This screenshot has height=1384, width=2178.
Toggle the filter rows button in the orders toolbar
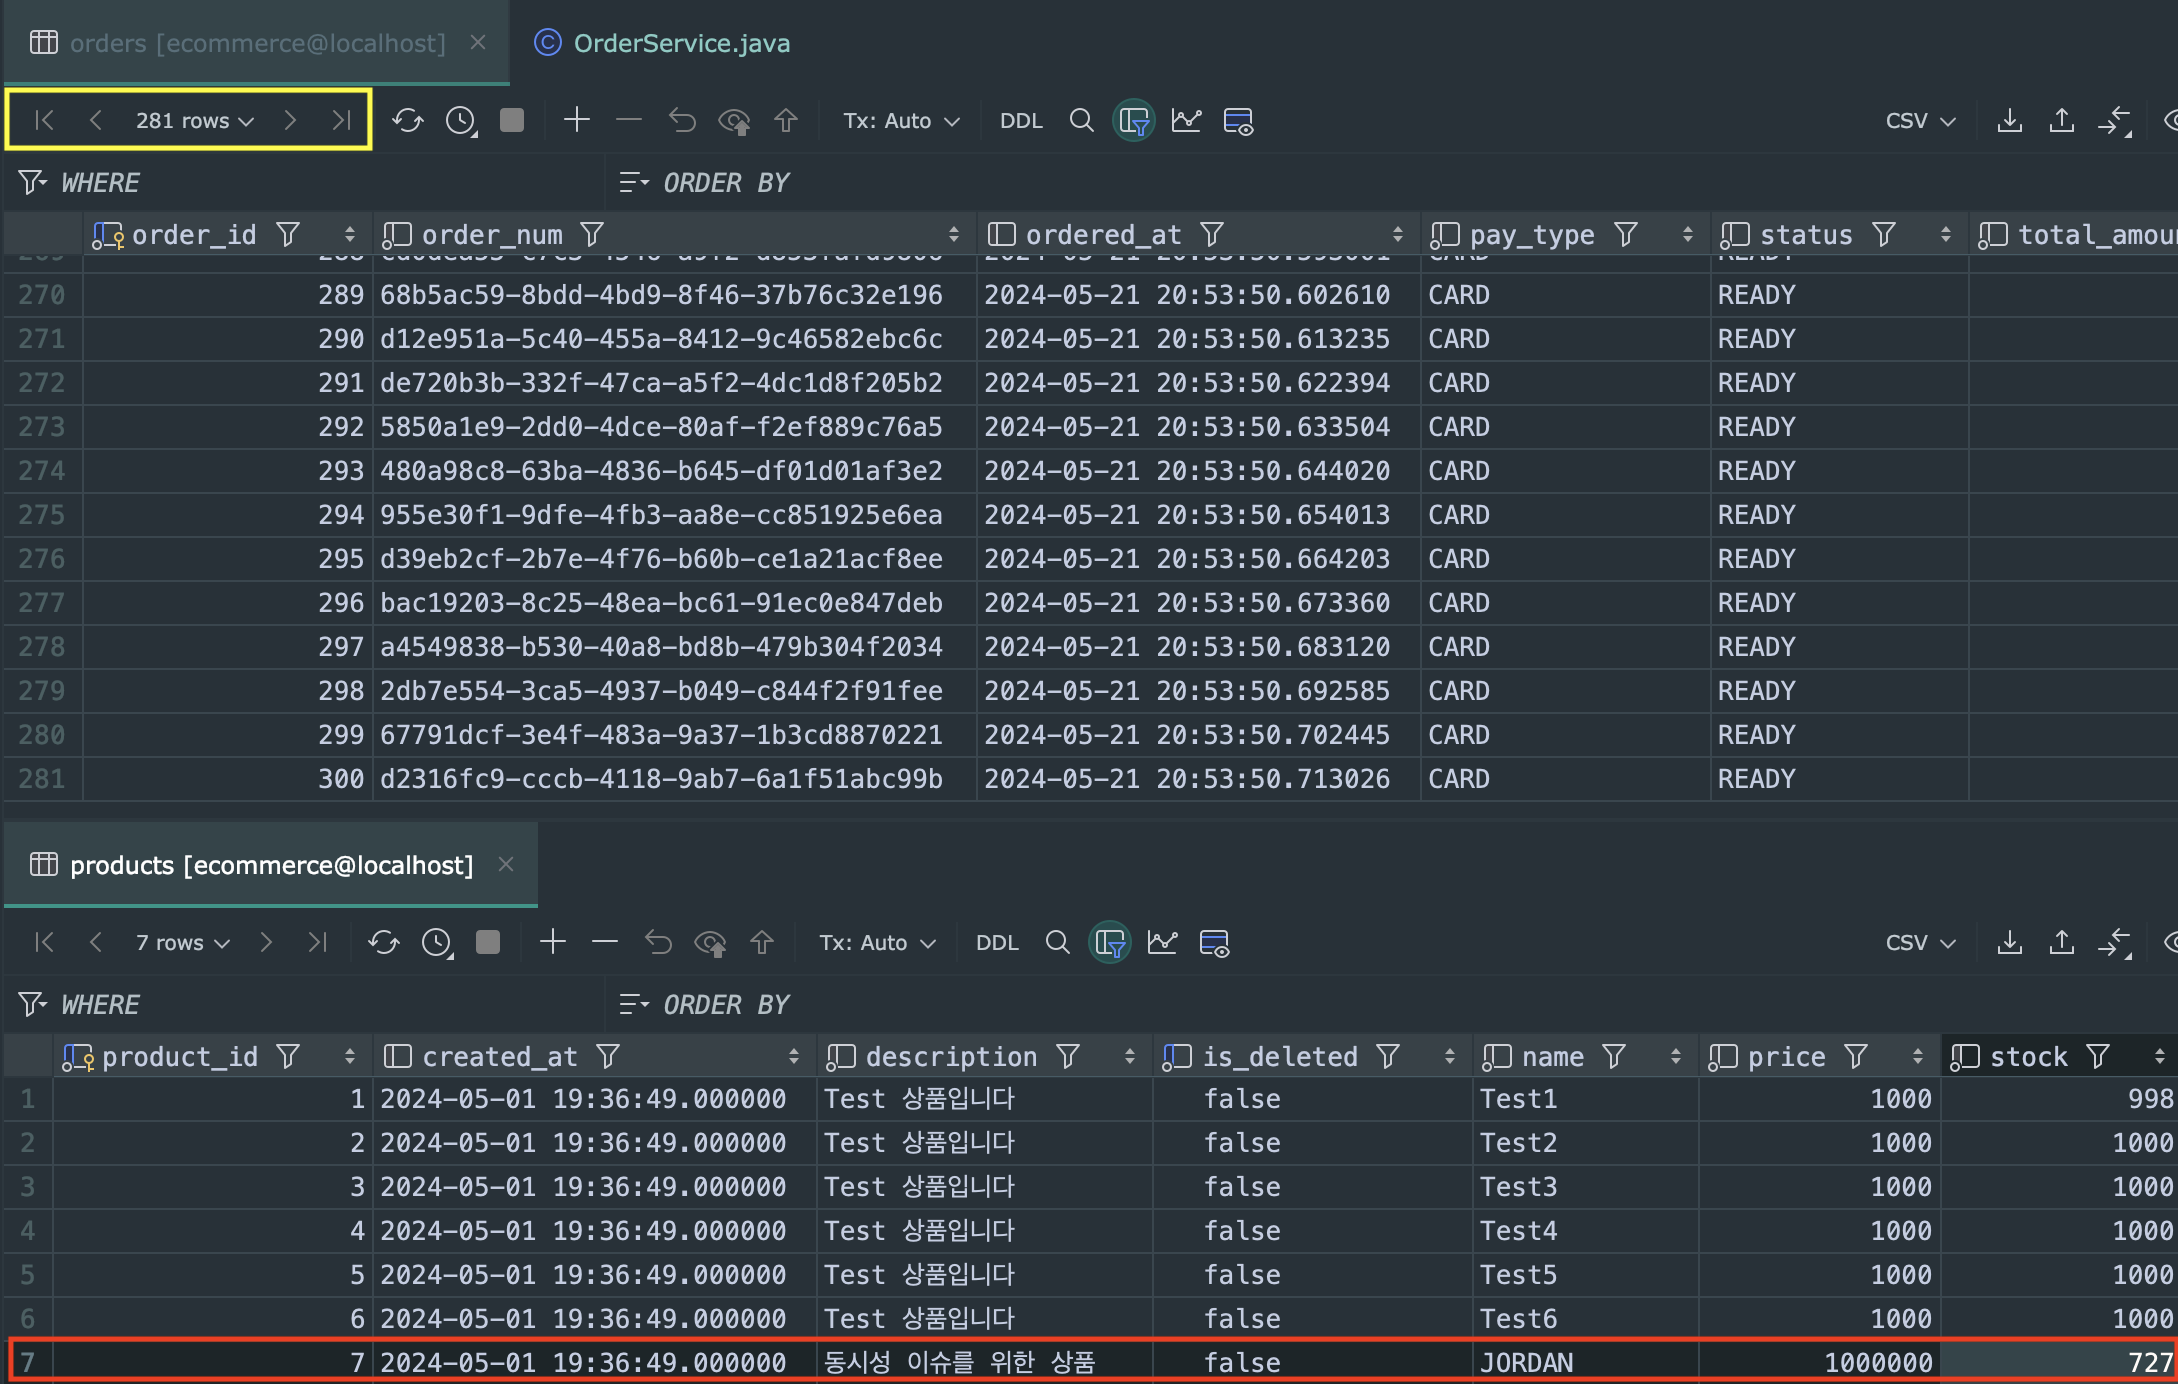point(1133,121)
